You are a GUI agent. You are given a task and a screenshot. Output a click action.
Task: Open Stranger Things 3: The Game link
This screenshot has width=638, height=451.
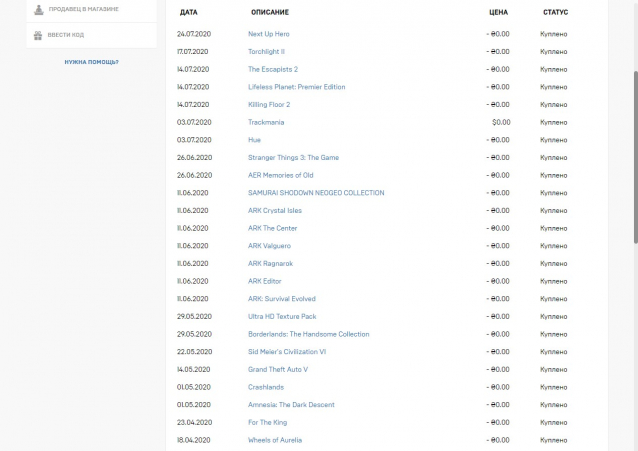(293, 158)
